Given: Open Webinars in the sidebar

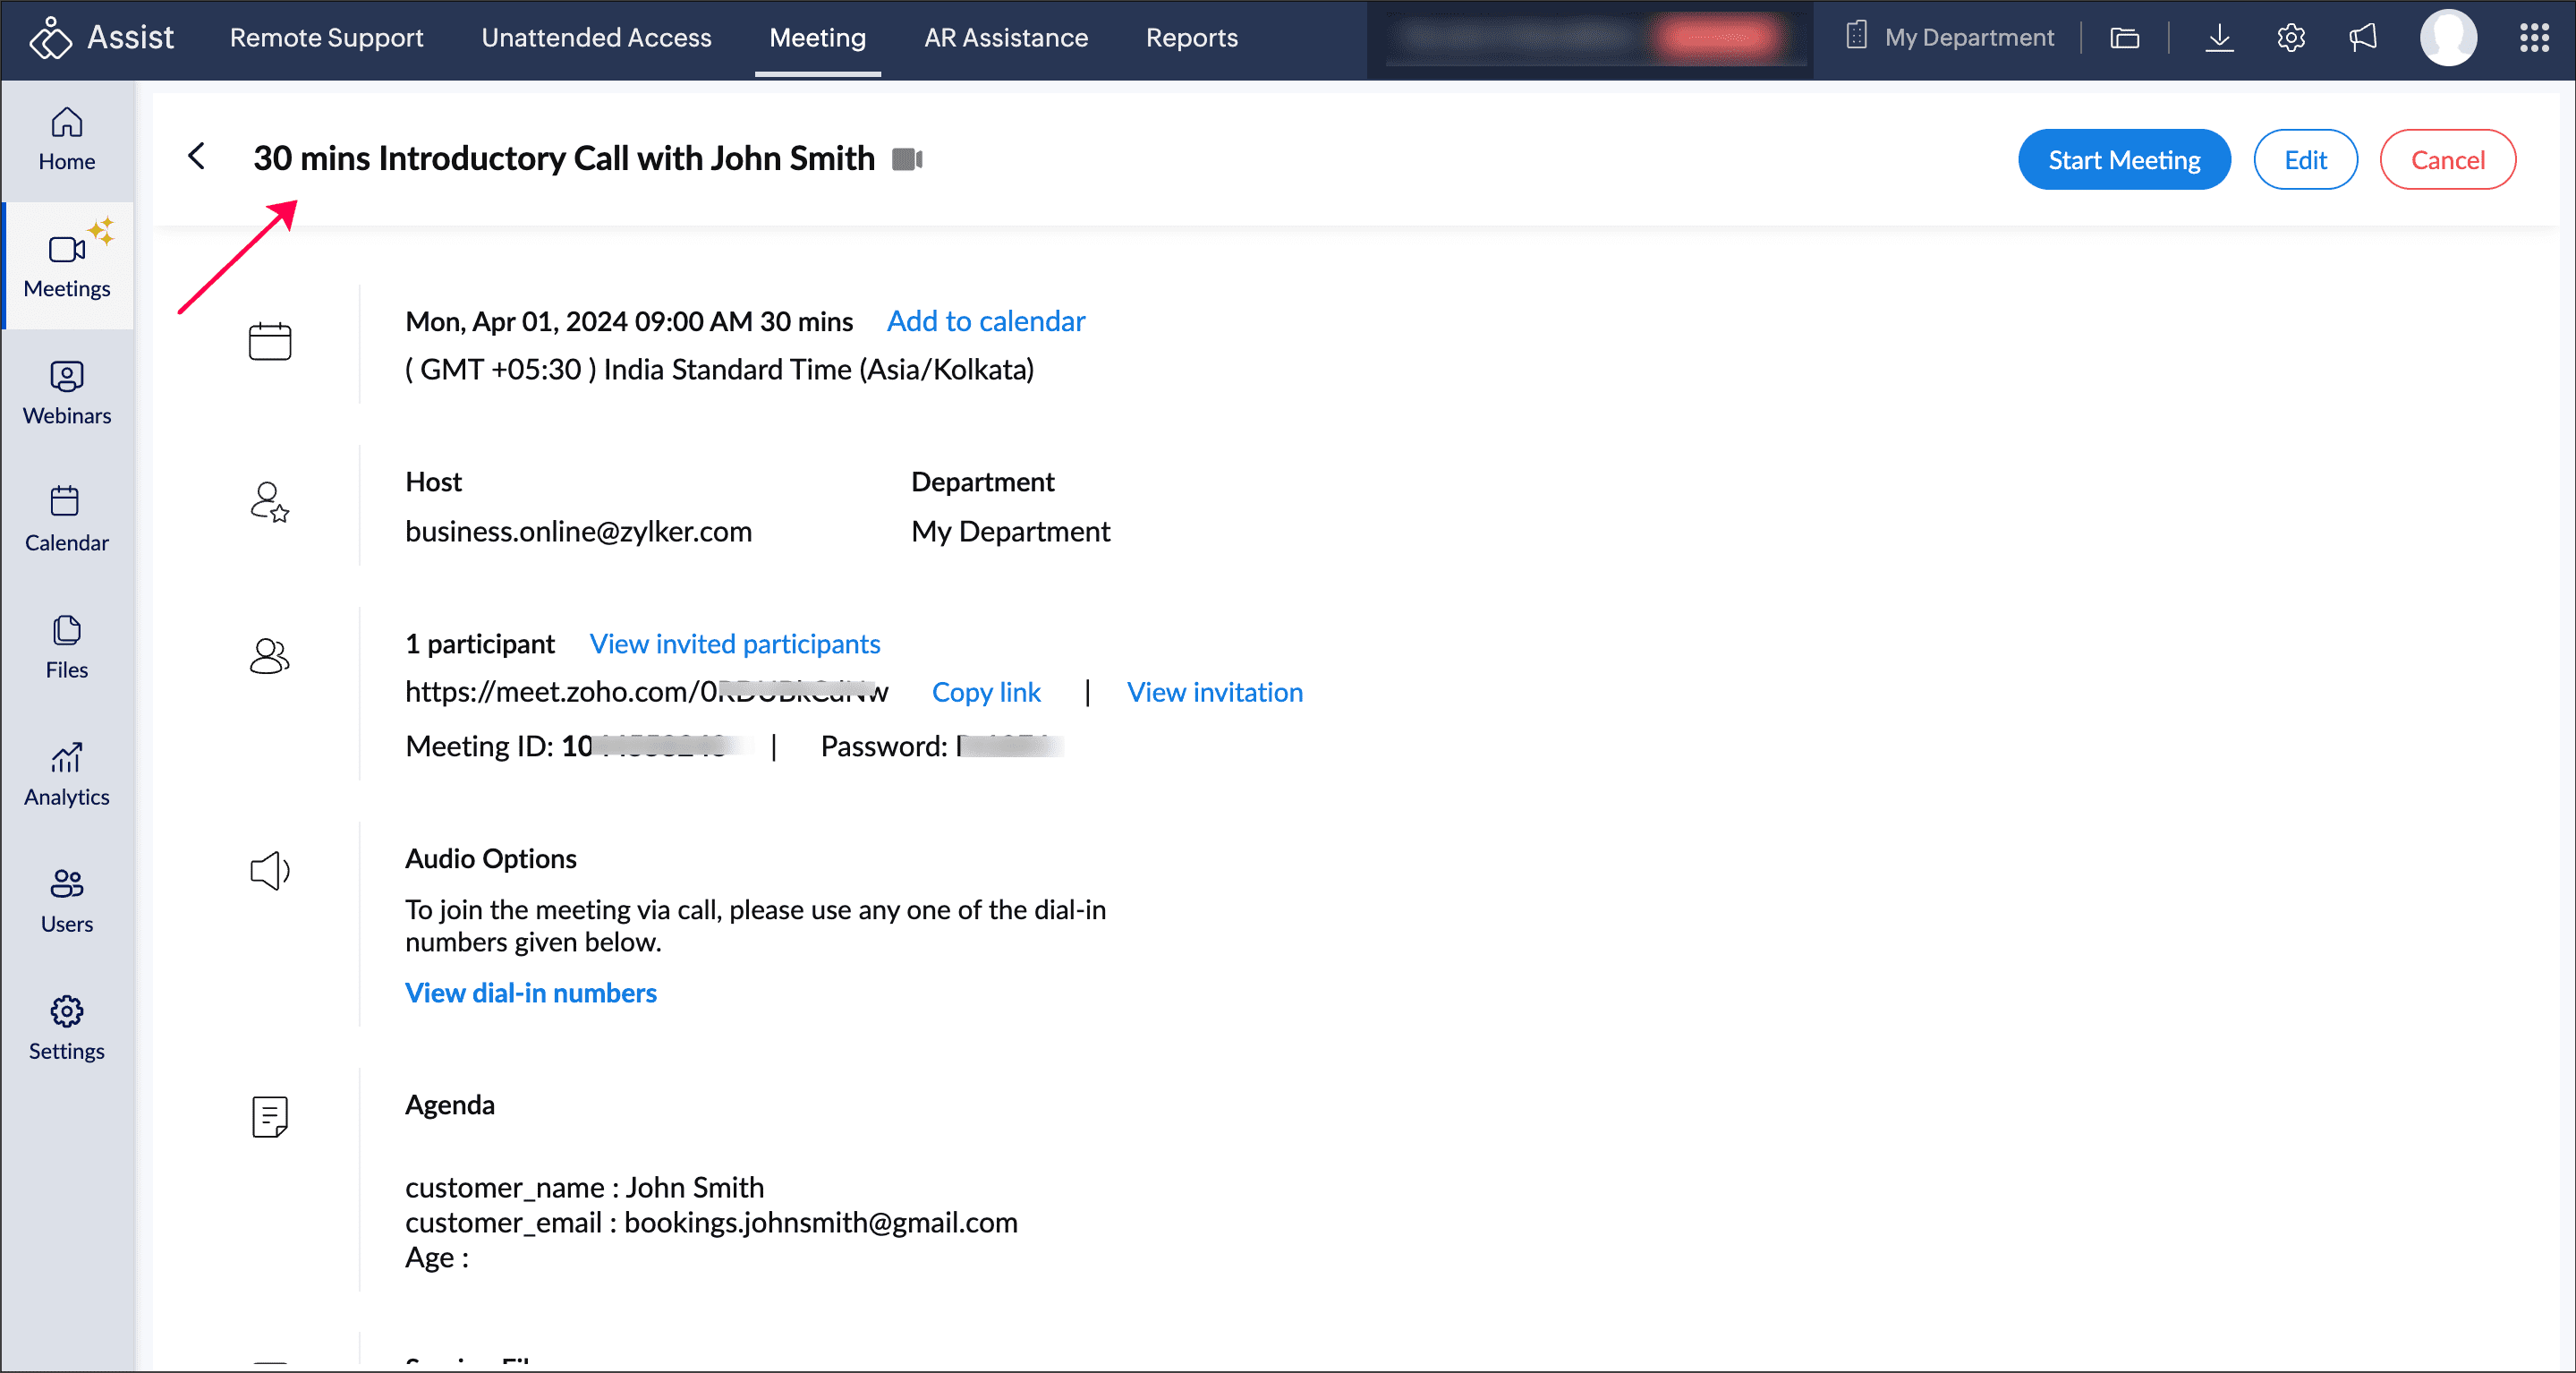Looking at the screenshot, I should tap(66, 393).
